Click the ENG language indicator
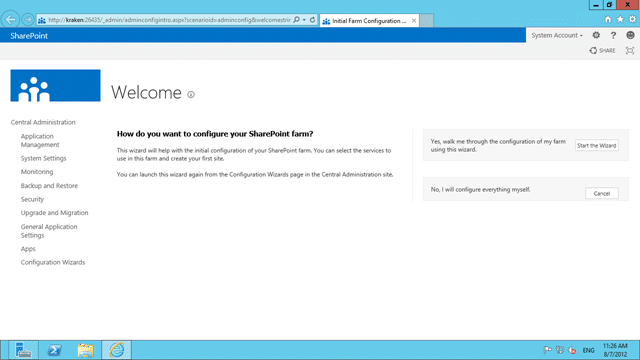Image resolution: width=640 pixels, height=360 pixels. coord(588,351)
